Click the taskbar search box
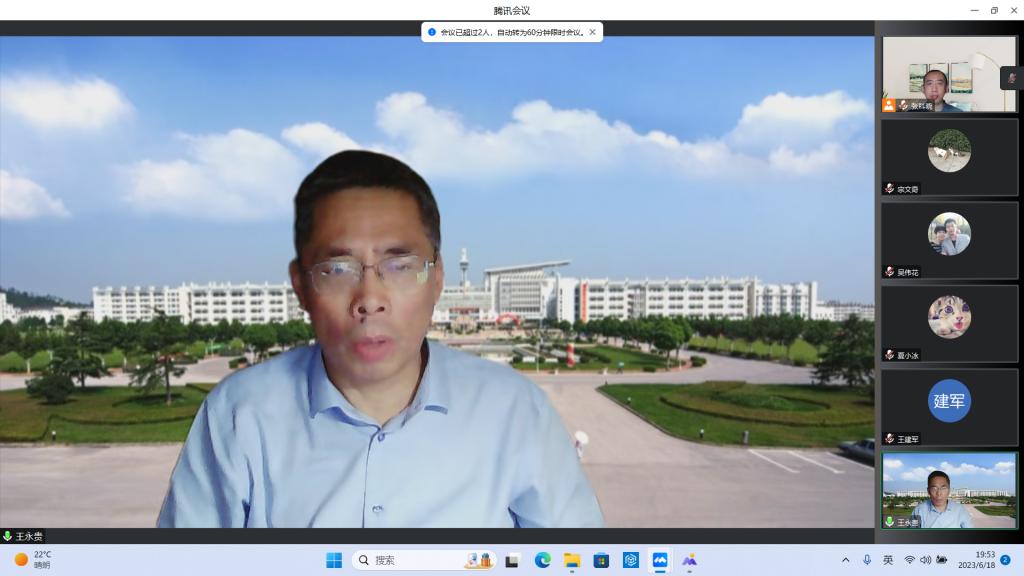Screen dimensions: 1024x576 pos(410,560)
